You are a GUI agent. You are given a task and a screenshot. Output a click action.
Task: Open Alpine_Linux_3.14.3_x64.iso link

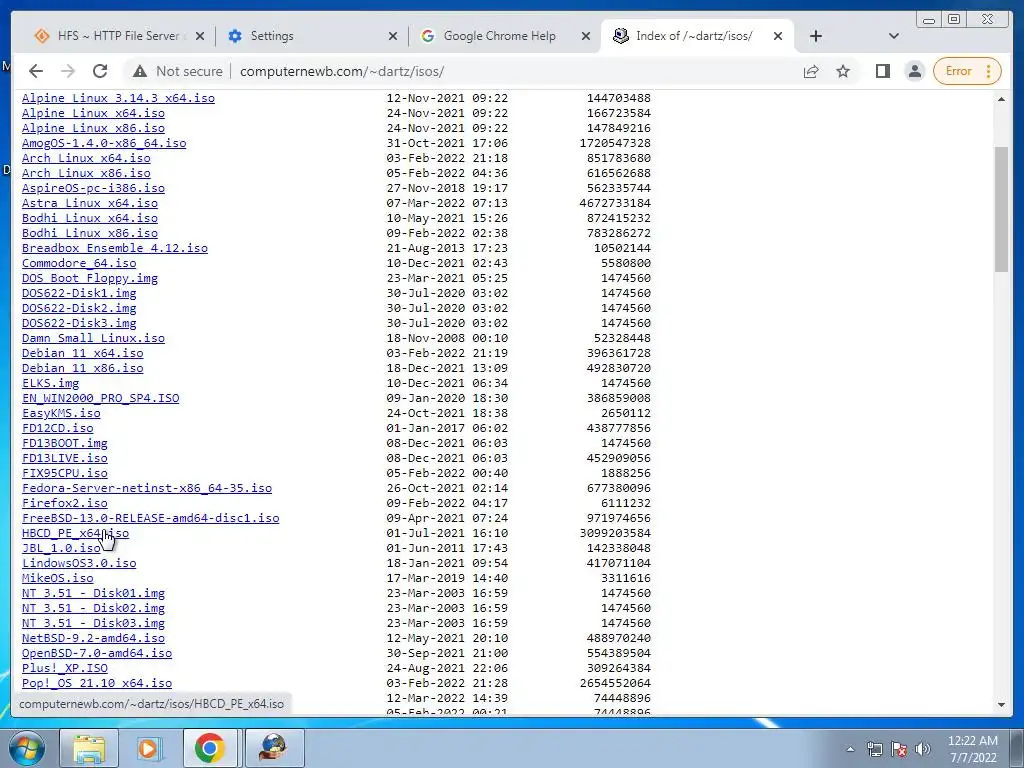click(x=118, y=98)
